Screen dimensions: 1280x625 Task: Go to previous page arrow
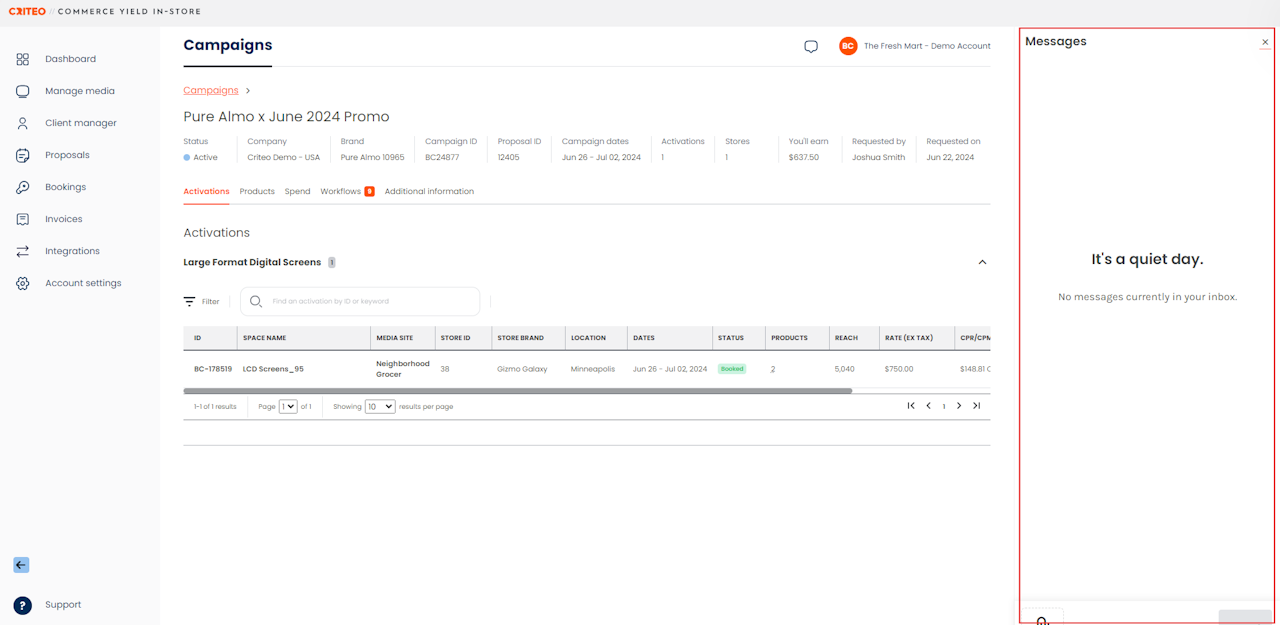point(928,406)
